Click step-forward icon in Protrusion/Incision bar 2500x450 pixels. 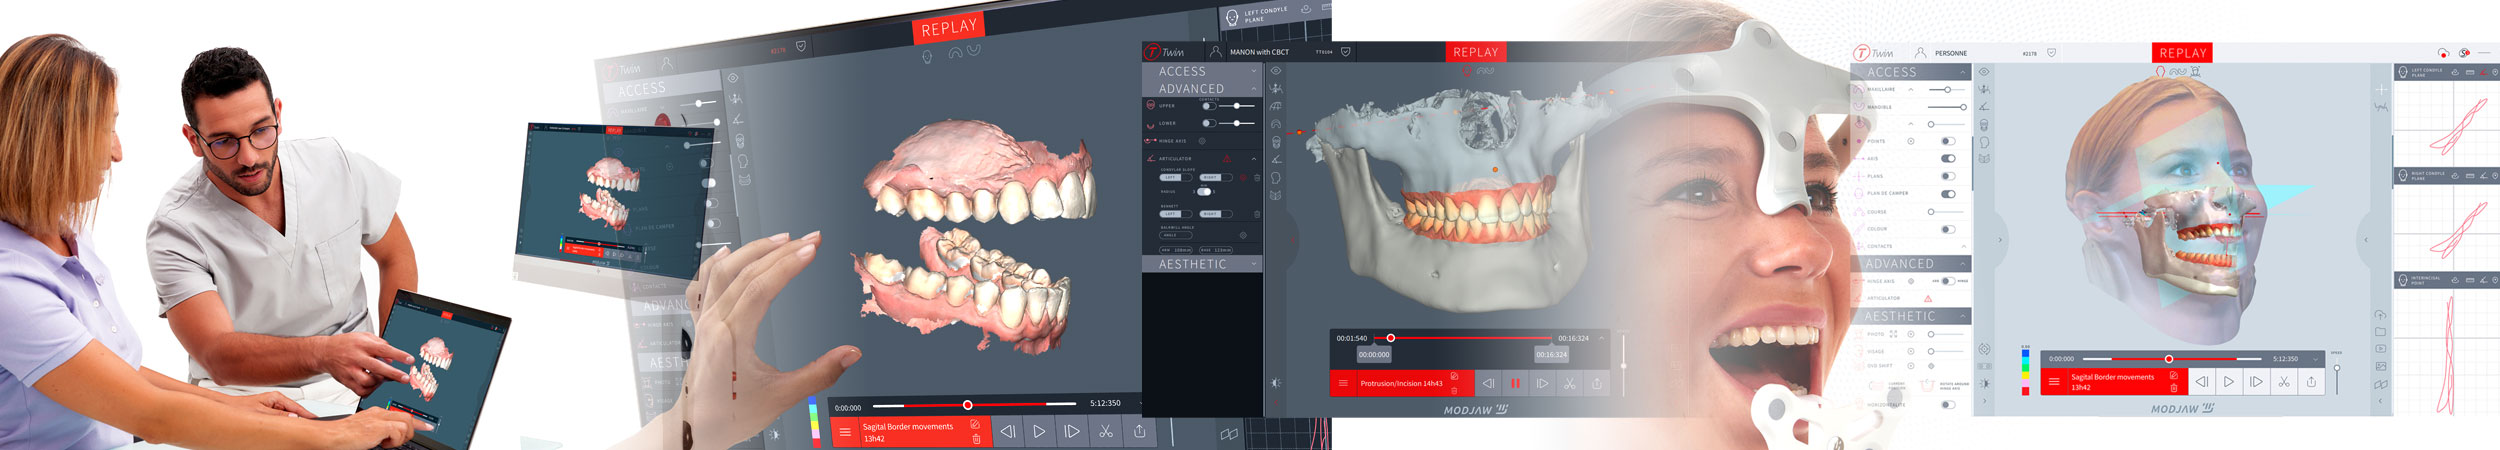coord(1542,383)
